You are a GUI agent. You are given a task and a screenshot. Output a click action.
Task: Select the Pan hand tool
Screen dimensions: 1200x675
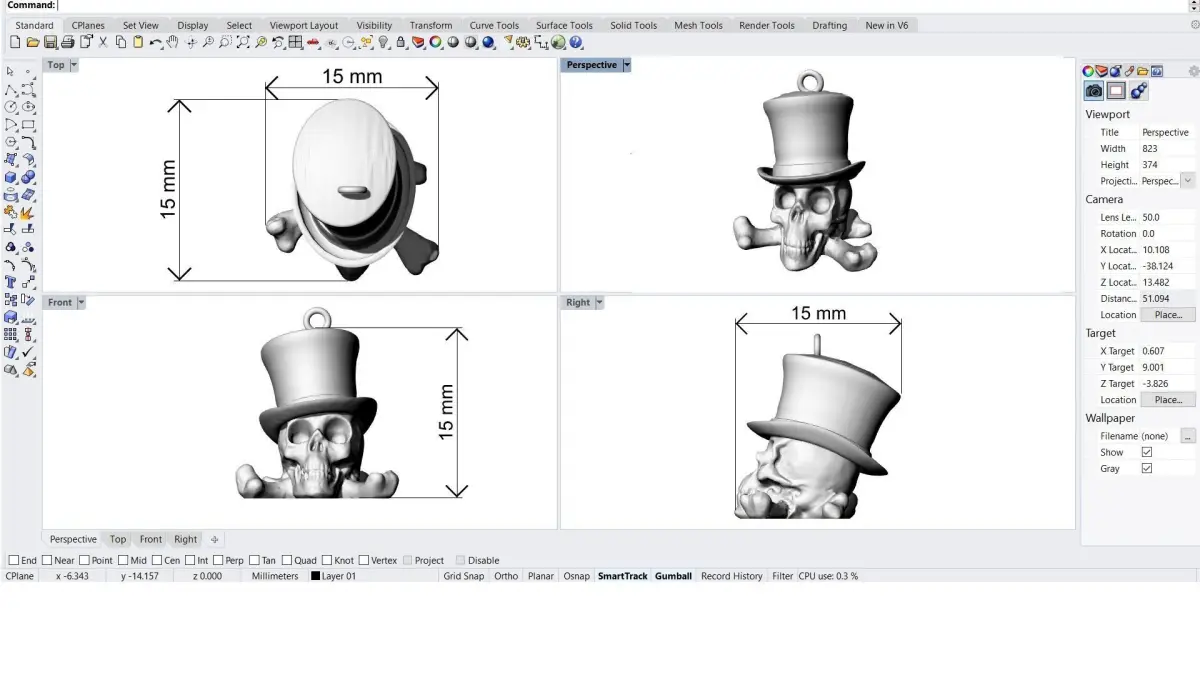pos(173,42)
